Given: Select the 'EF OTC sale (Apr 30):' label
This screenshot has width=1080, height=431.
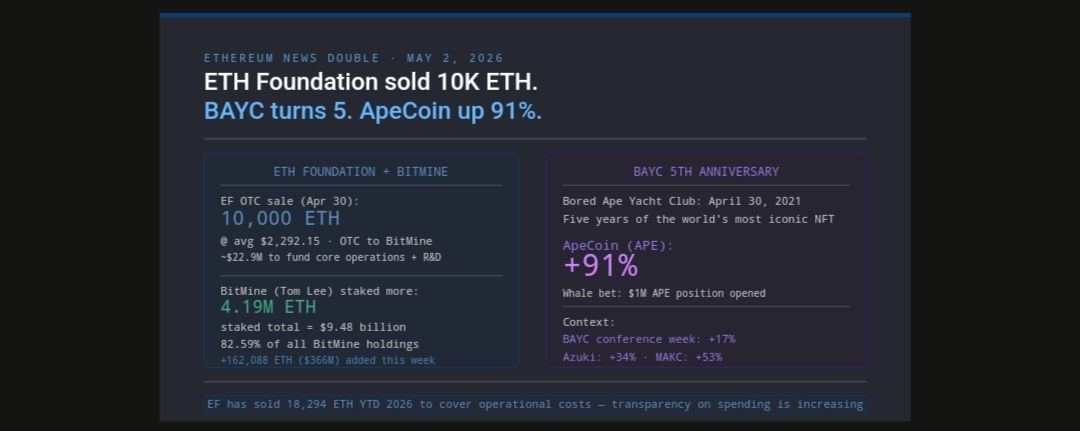Looking at the screenshot, I should [x=290, y=201].
